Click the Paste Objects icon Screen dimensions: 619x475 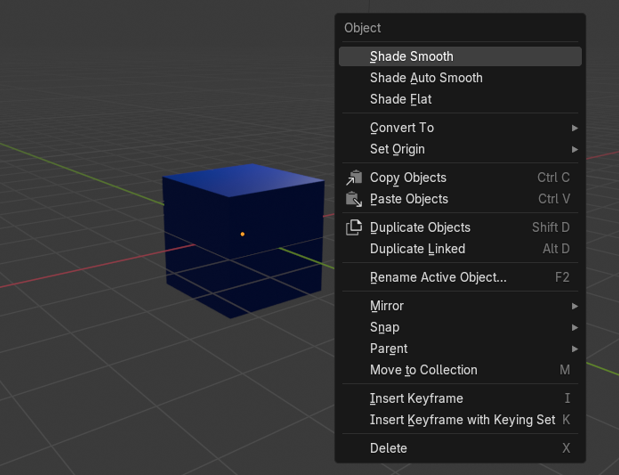354,199
